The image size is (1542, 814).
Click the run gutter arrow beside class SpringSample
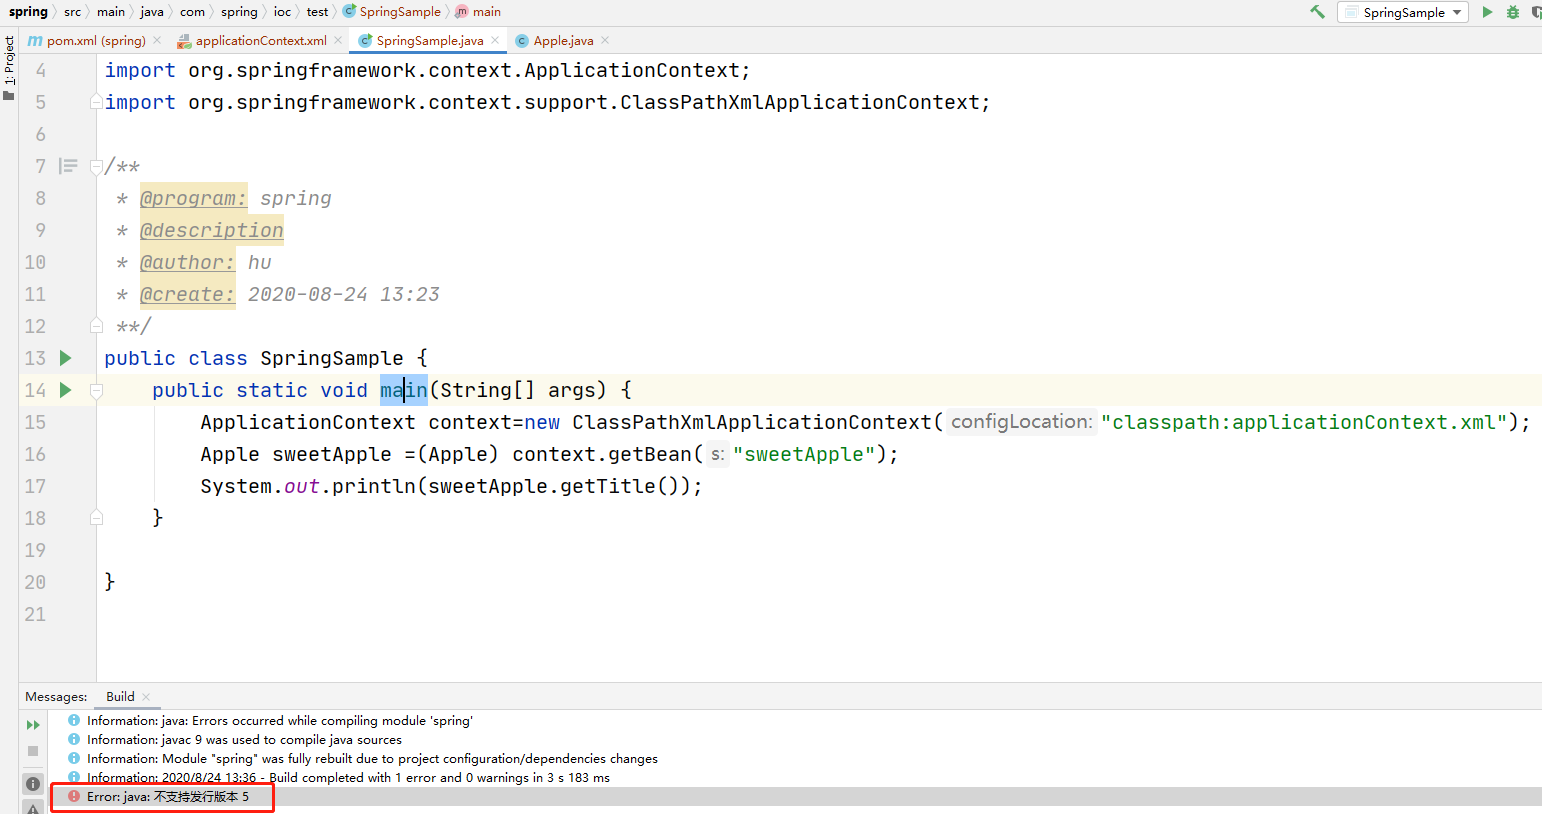point(66,358)
